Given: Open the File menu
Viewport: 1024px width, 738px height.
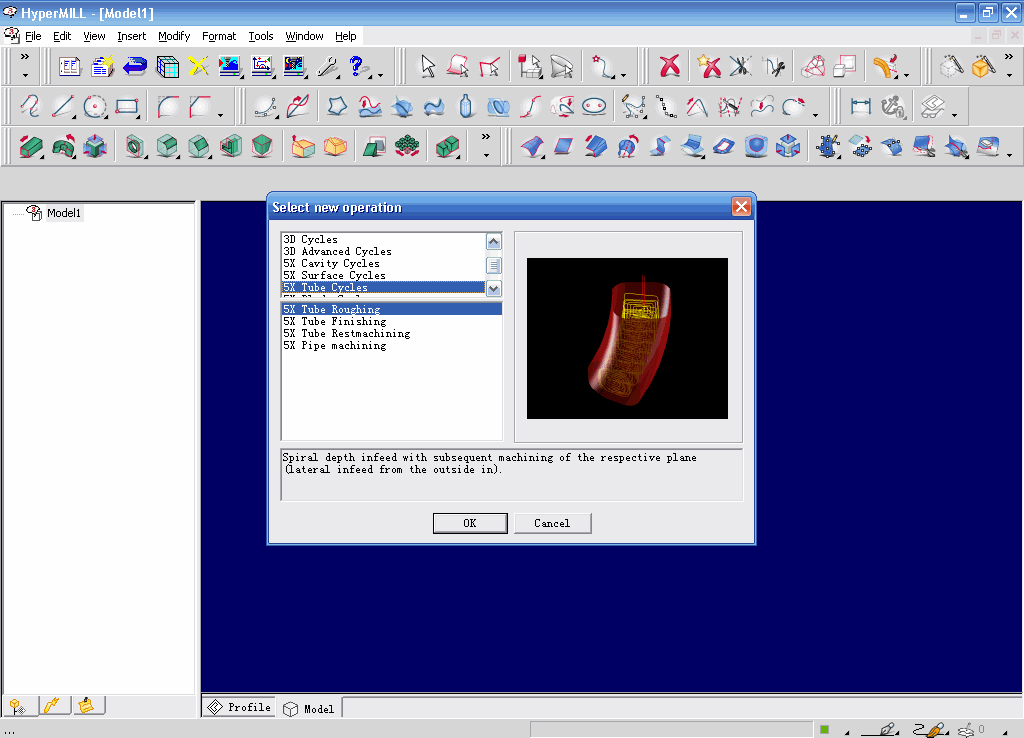Looking at the screenshot, I should tap(33, 36).
